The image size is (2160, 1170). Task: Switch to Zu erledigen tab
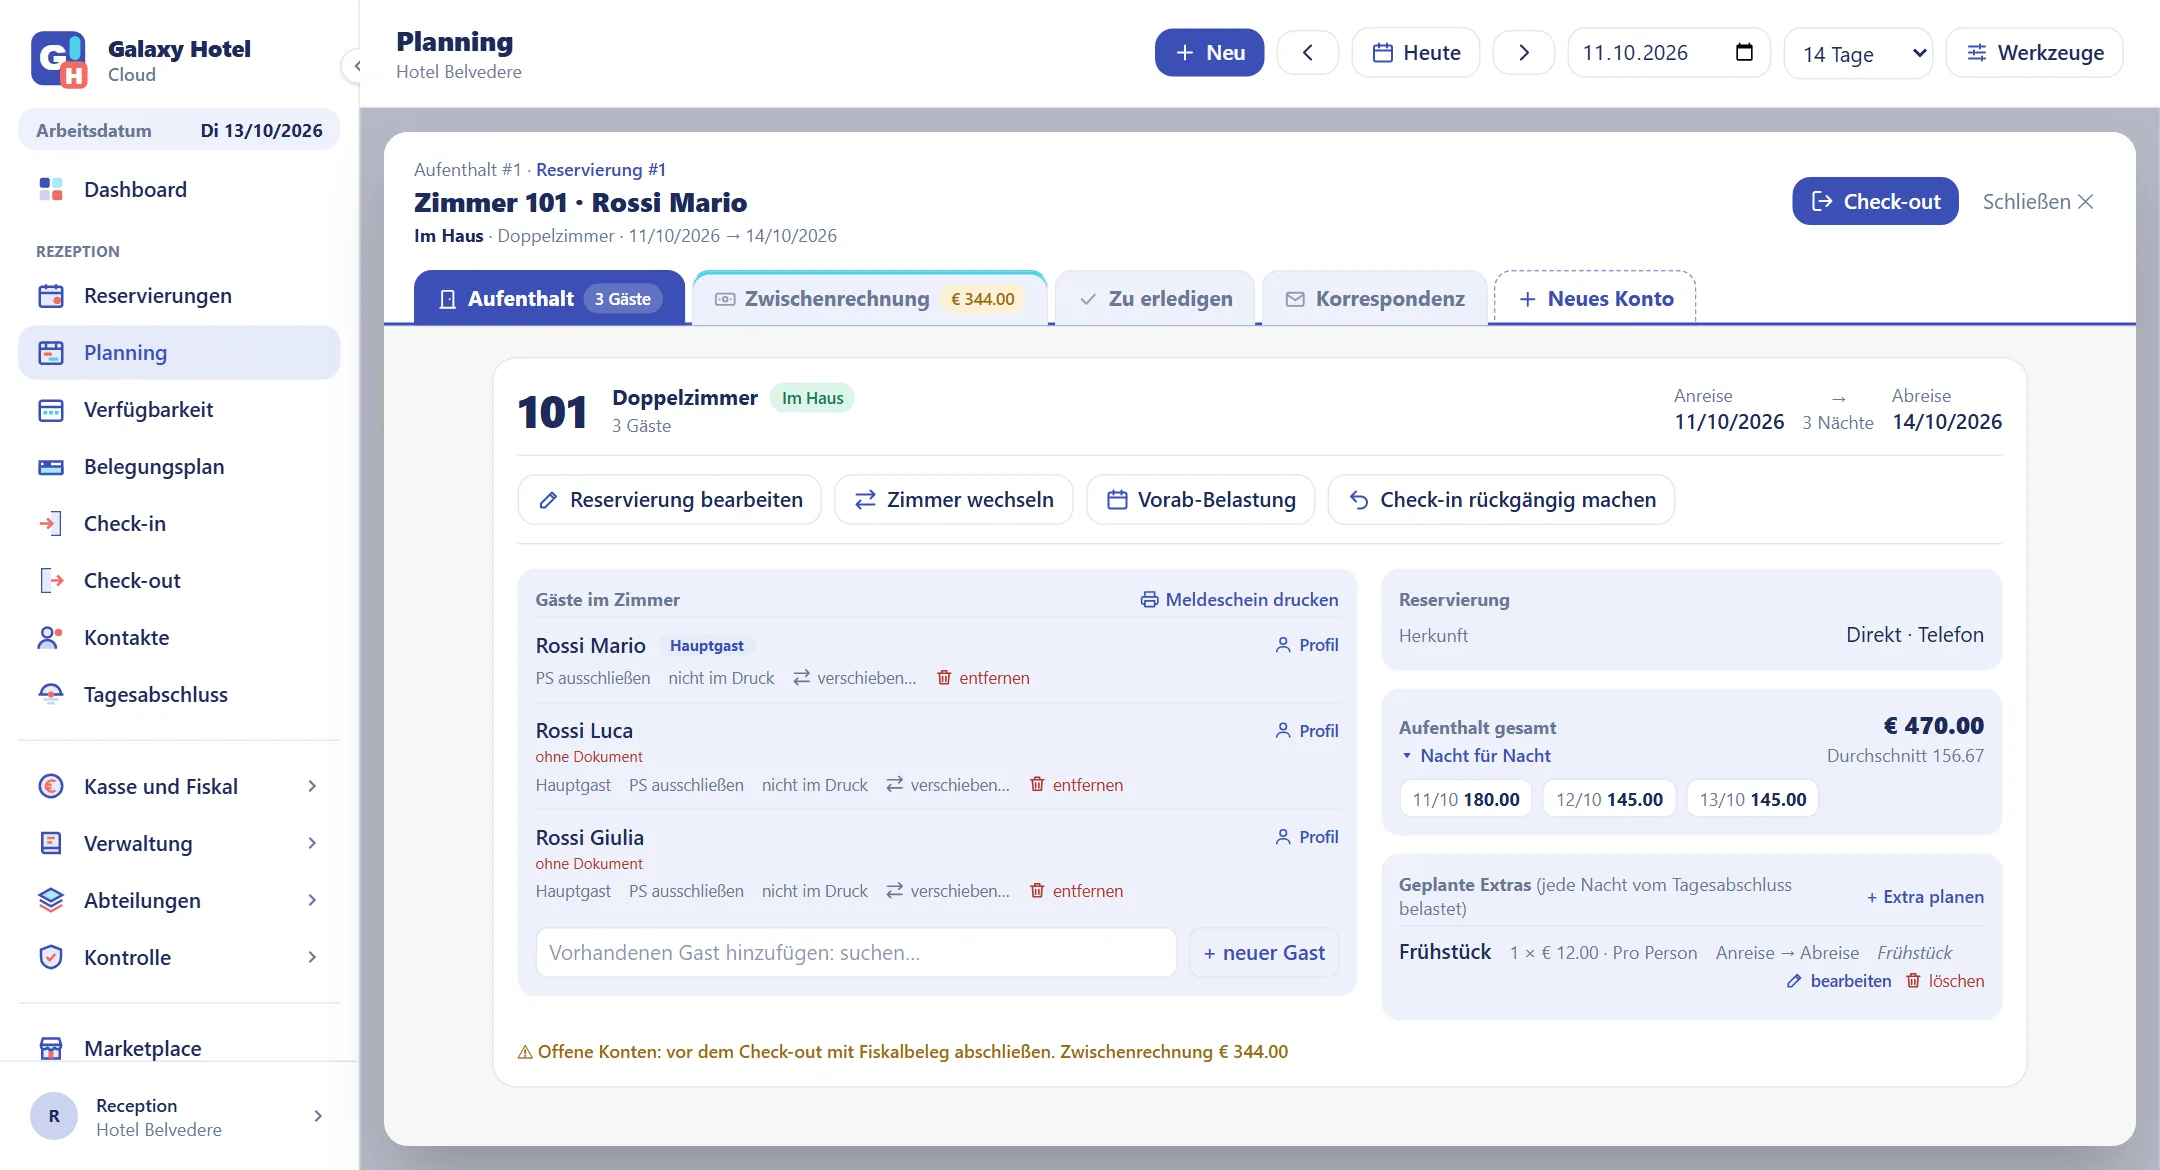pos(1155,299)
